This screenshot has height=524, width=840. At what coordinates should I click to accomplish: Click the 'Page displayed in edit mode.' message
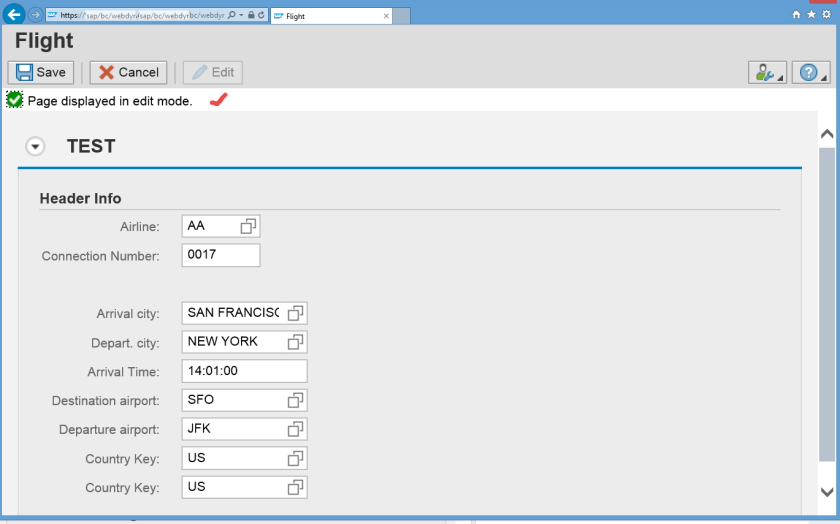tap(110, 101)
